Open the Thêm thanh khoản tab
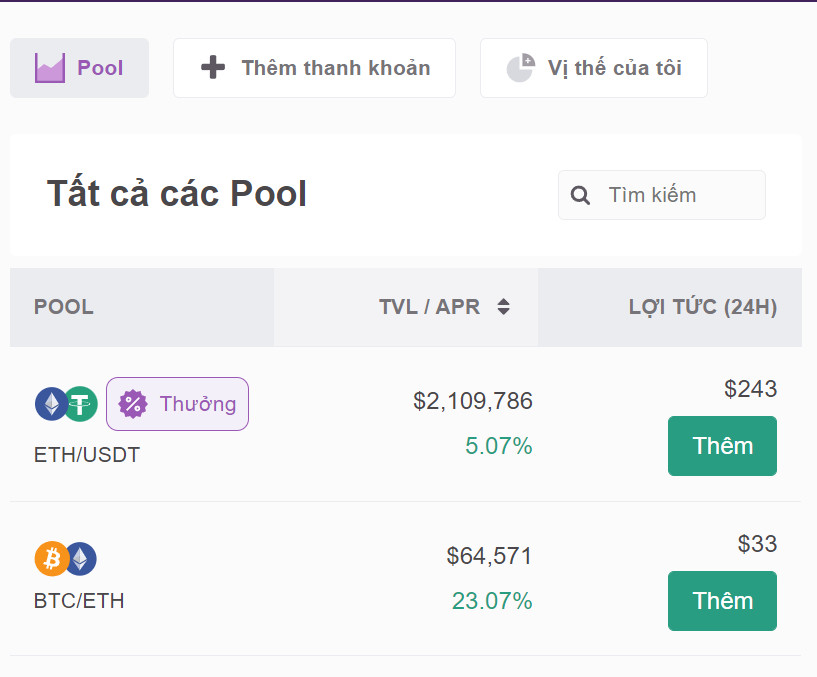The width and height of the screenshot is (817, 677). tap(314, 68)
